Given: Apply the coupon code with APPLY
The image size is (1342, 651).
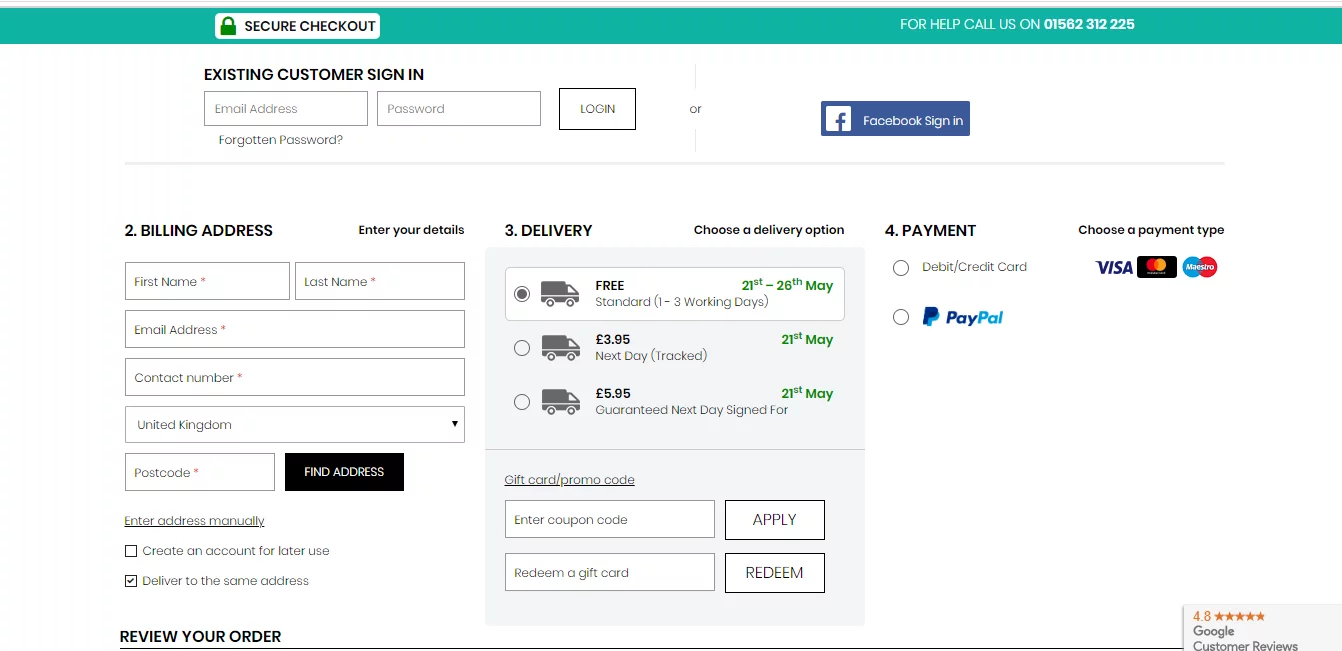Looking at the screenshot, I should [775, 520].
